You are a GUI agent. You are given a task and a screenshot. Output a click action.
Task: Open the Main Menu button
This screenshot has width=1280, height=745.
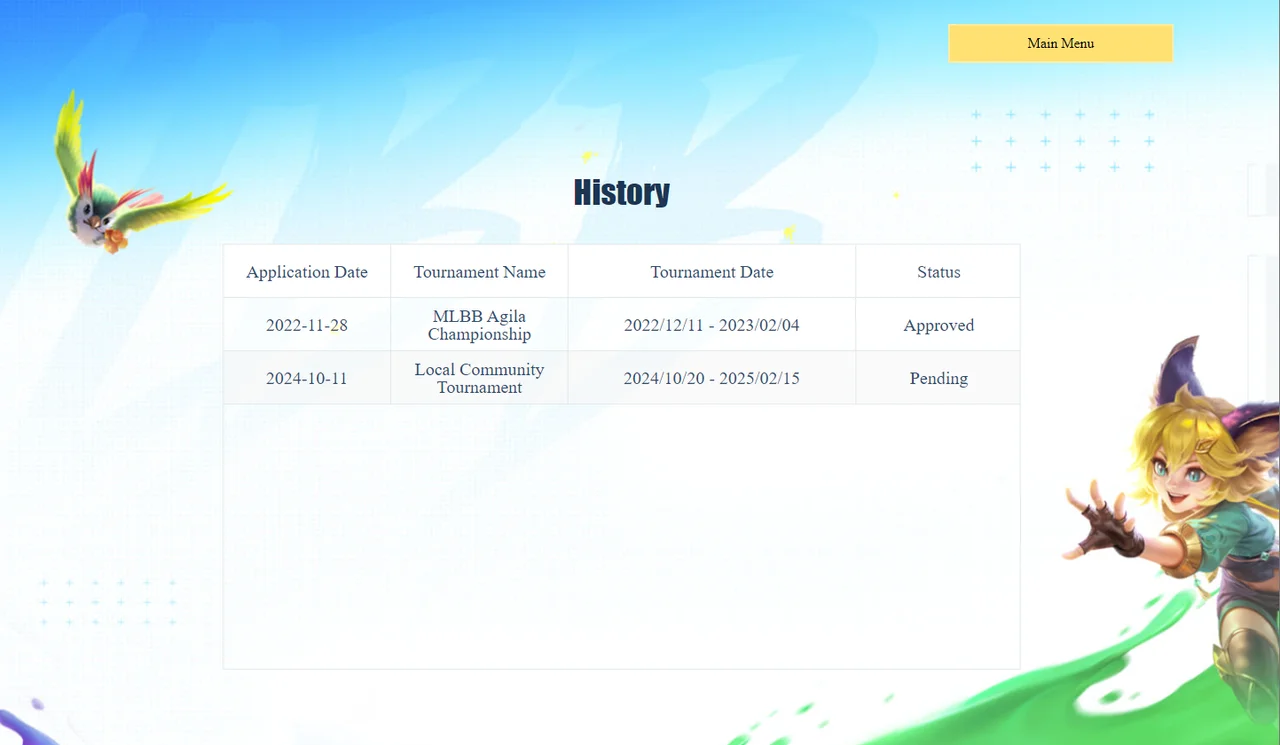click(x=1060, y=43)
